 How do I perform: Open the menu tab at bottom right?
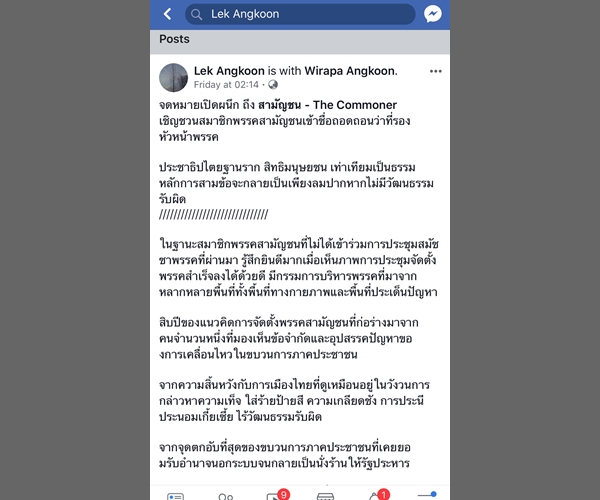[427, 495]
